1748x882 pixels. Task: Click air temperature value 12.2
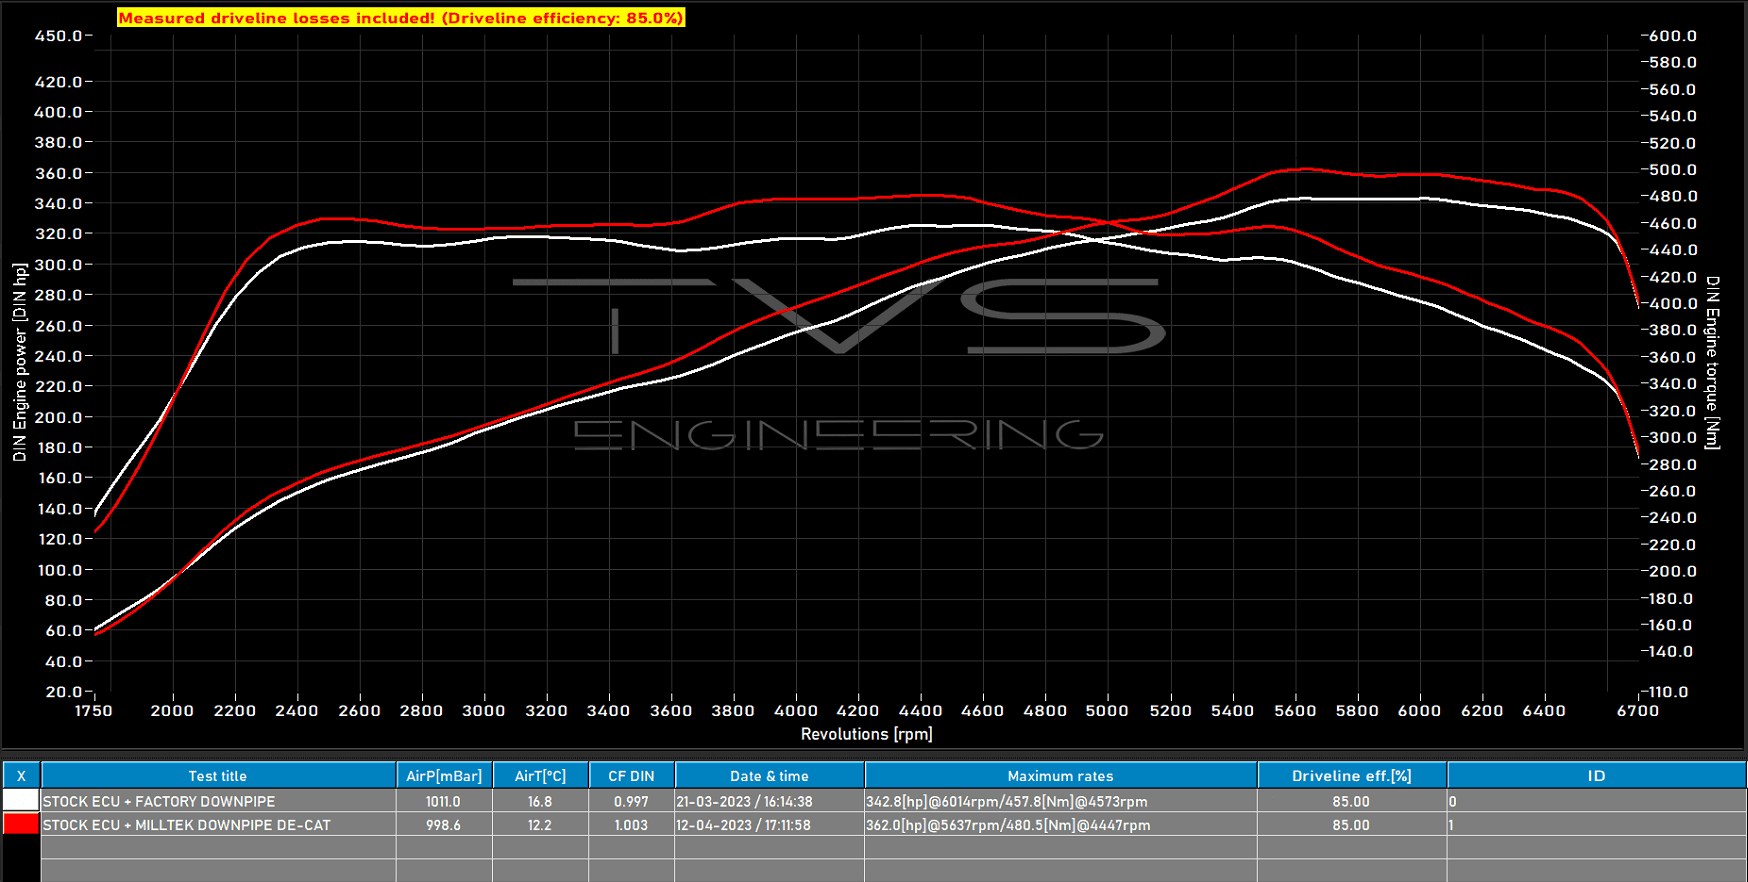tap(540, 825)
